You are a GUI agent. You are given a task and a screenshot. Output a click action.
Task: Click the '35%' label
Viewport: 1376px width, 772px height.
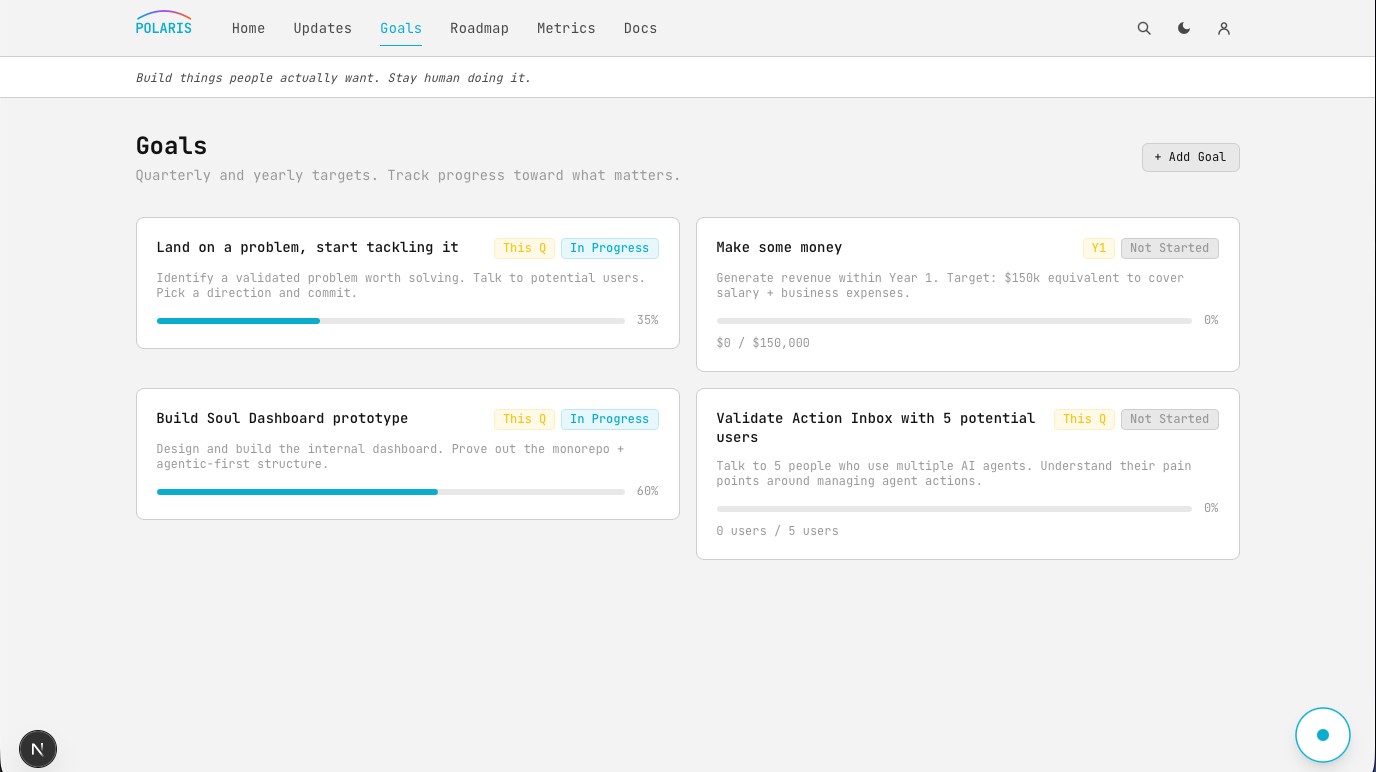(x=647, y=320)
